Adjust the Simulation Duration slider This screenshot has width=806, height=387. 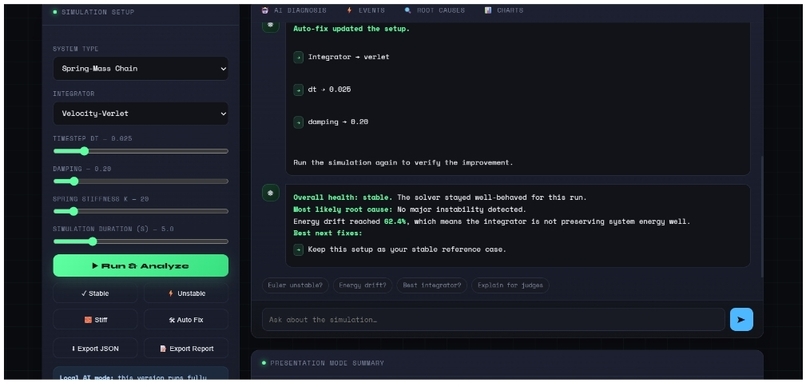pyautogui.click(x=140, y=241)
